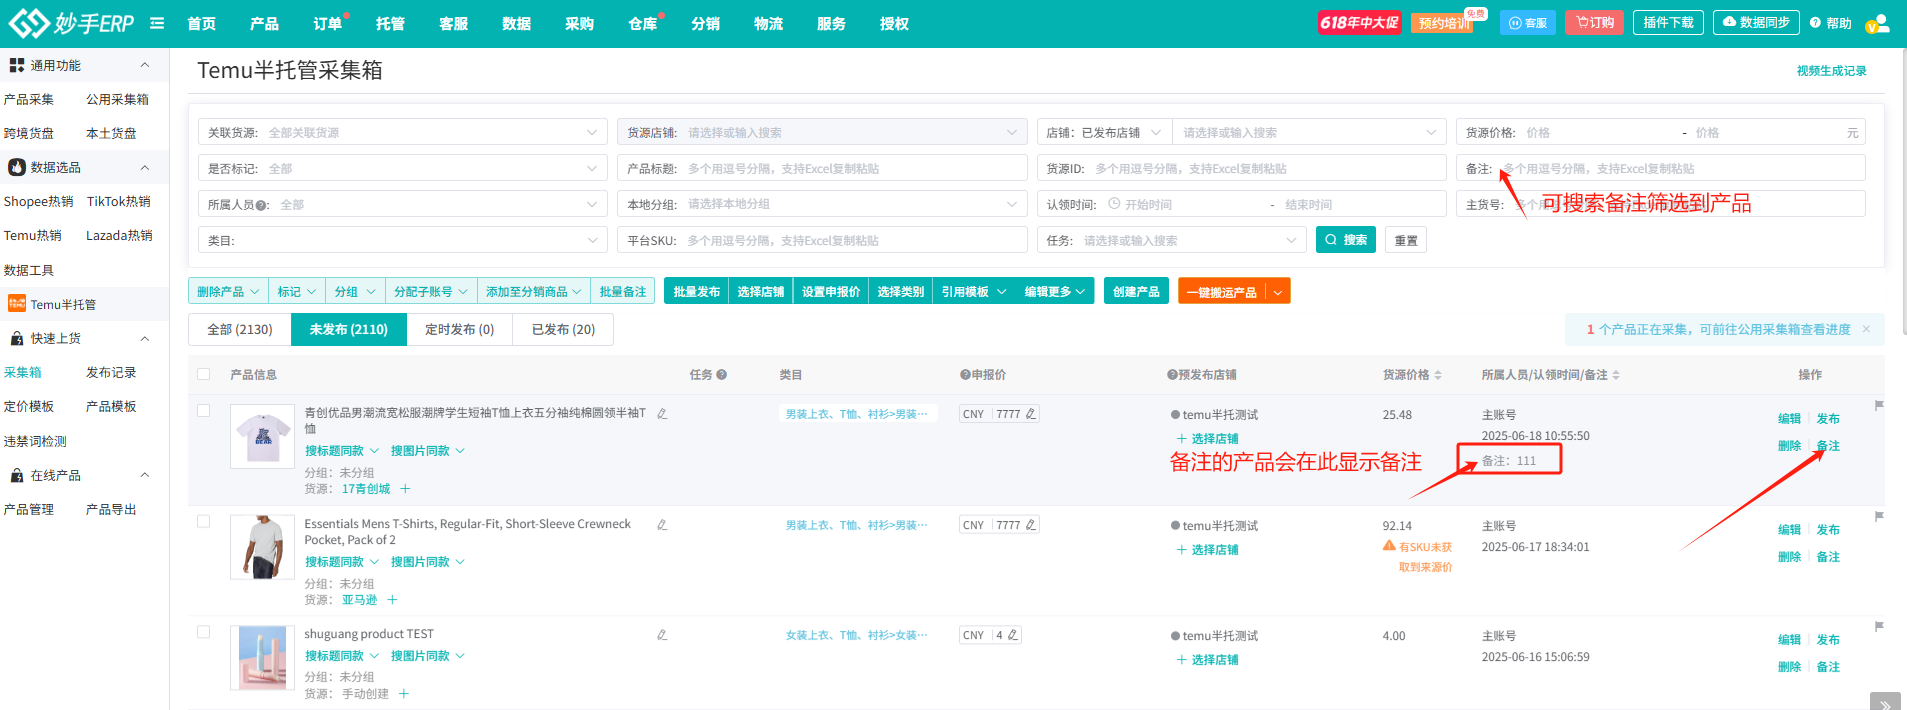Expand the 引用模板 dropdown
Screen dimensions: 1907x710
pos(973,291)
